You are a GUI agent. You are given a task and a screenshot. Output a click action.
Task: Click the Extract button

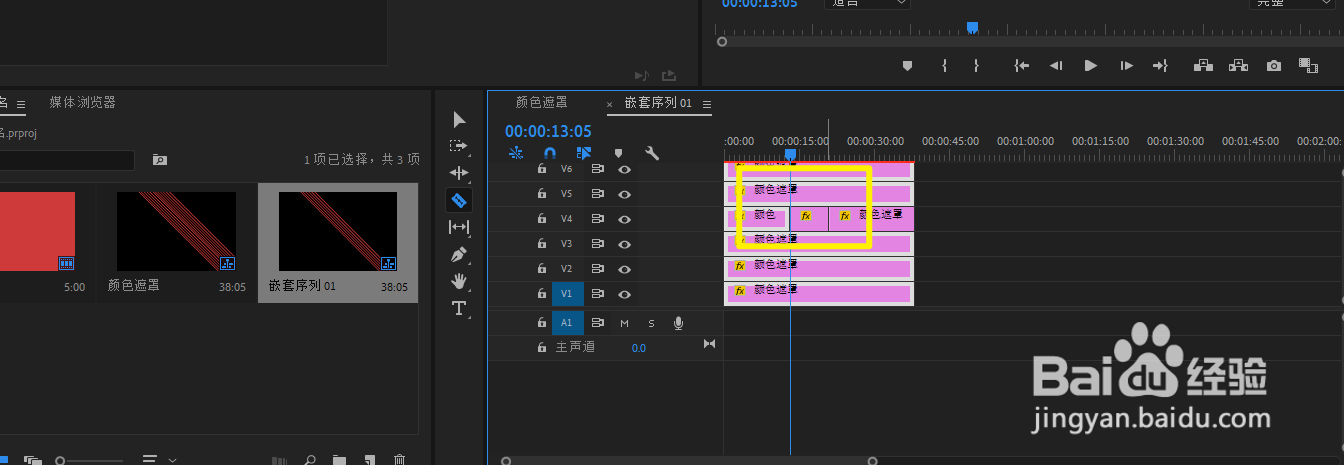1238,65
